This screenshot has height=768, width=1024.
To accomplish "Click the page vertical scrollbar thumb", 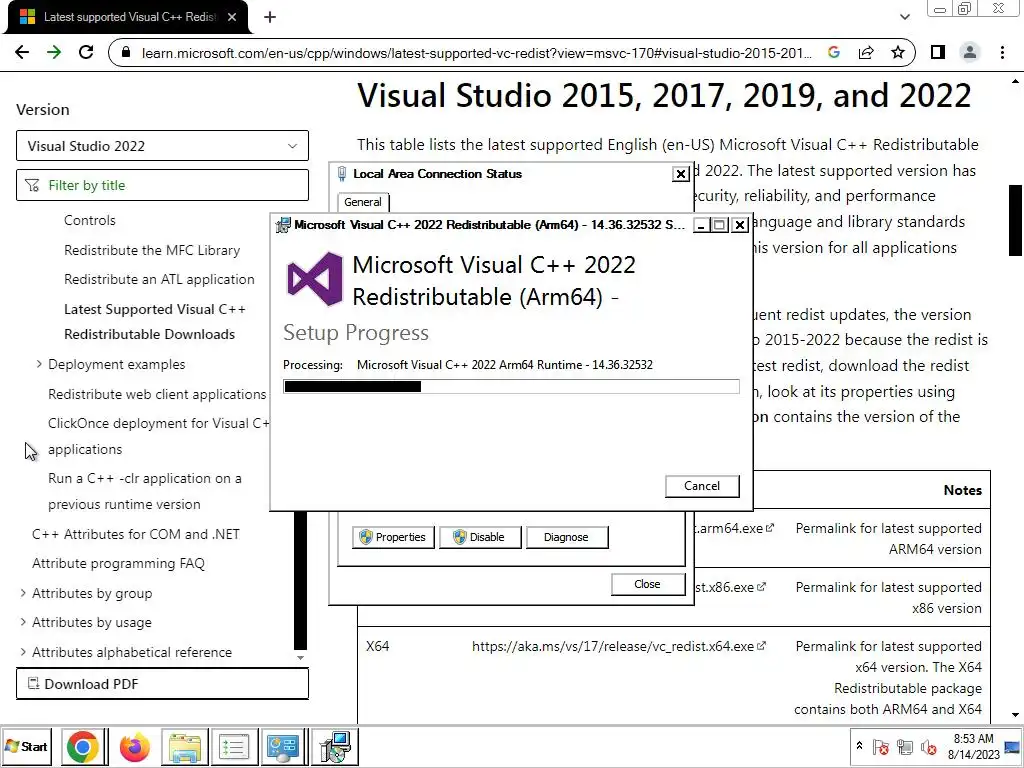I will 1015,220.
